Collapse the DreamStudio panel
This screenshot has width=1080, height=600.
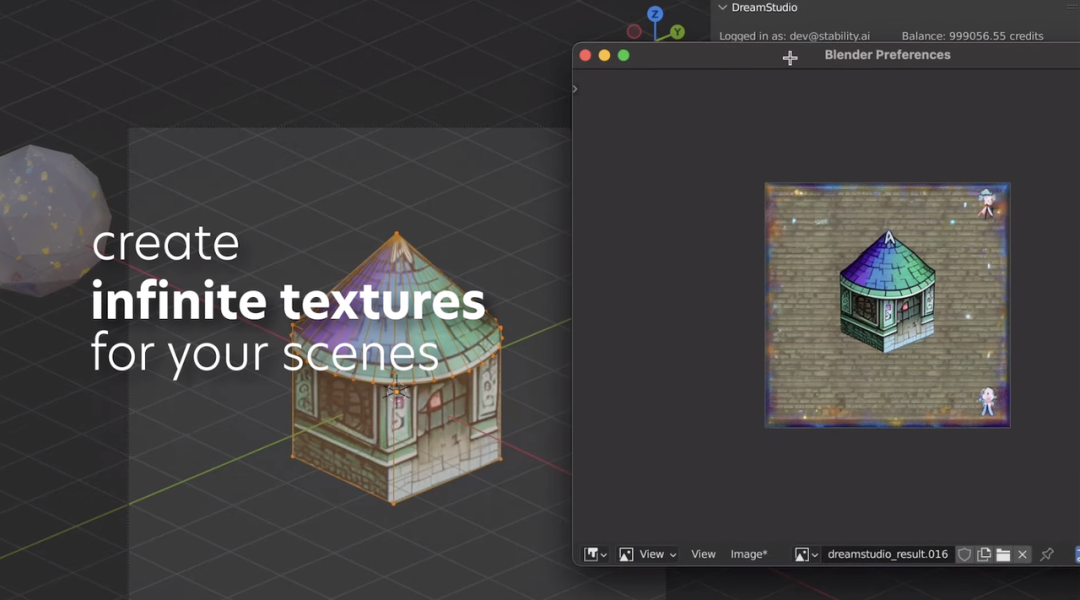pos(723,8)
